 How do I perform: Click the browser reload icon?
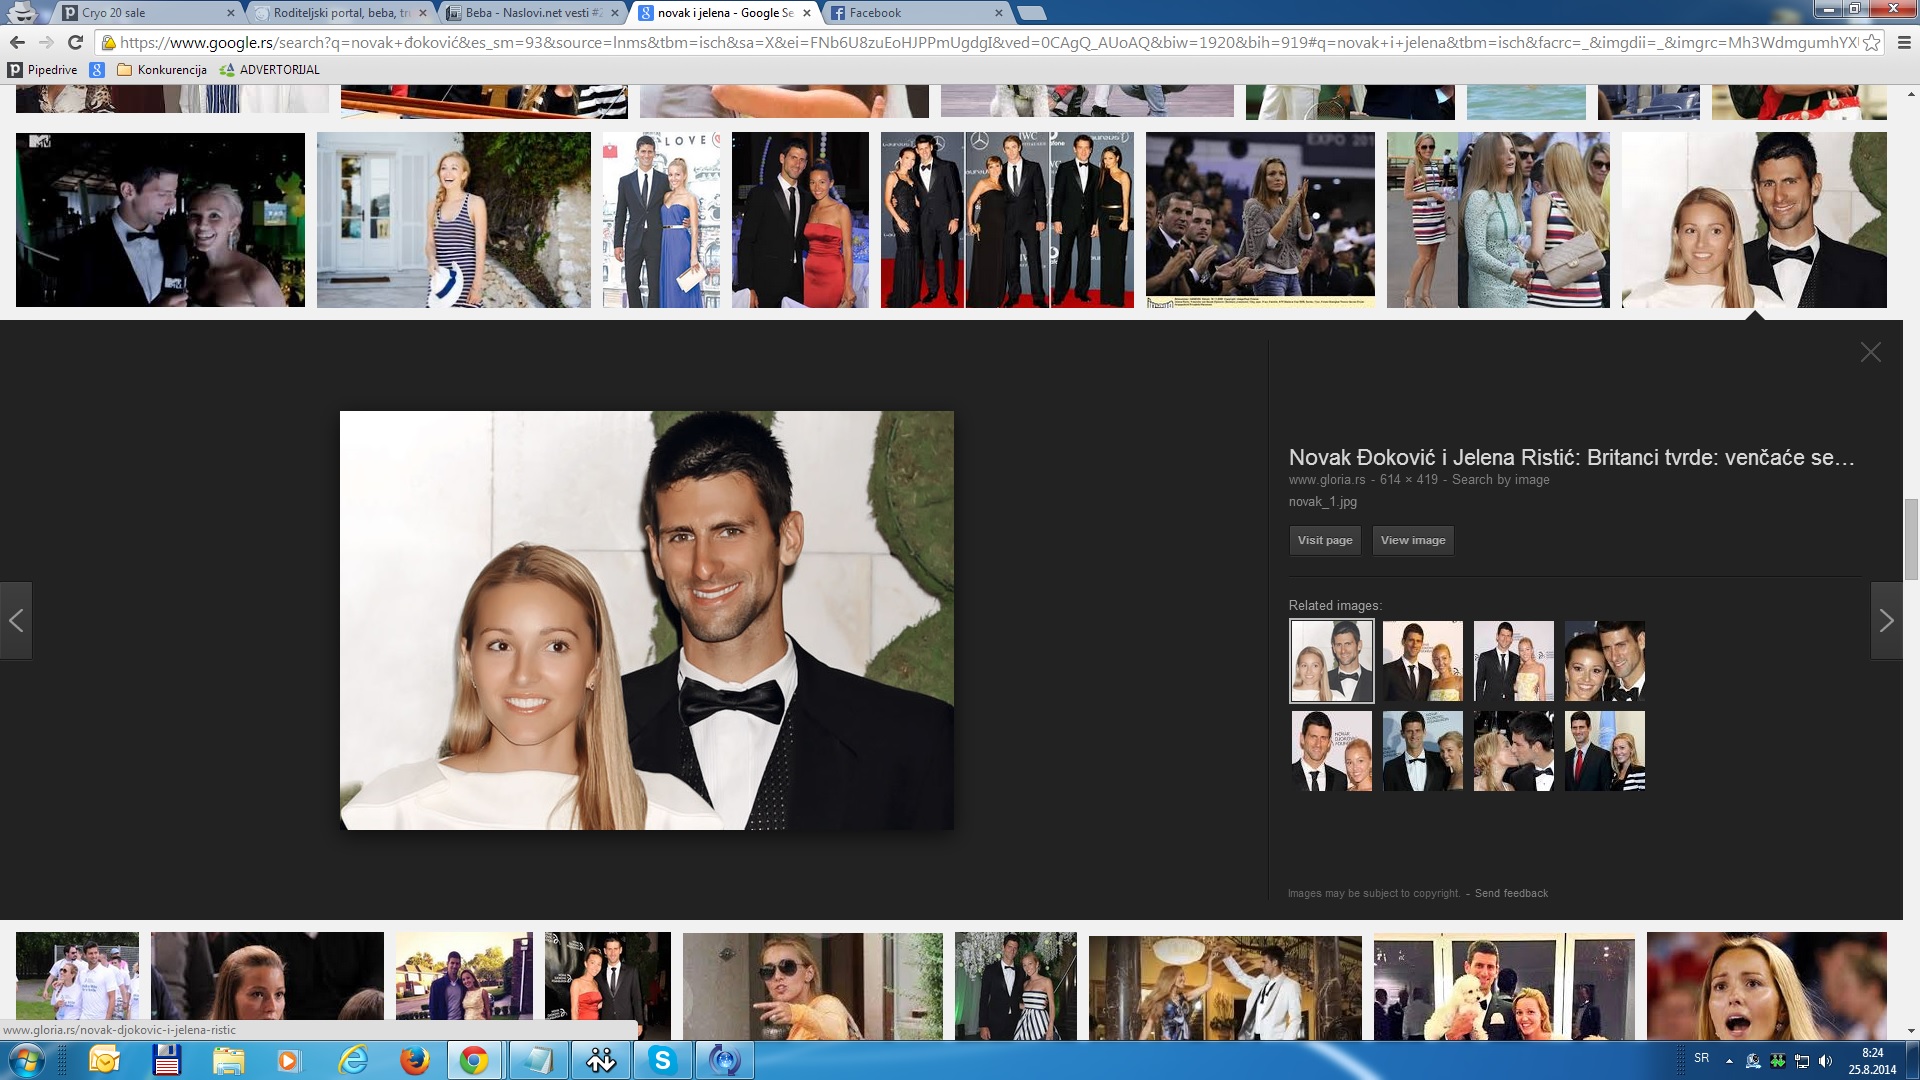point(75,42)
